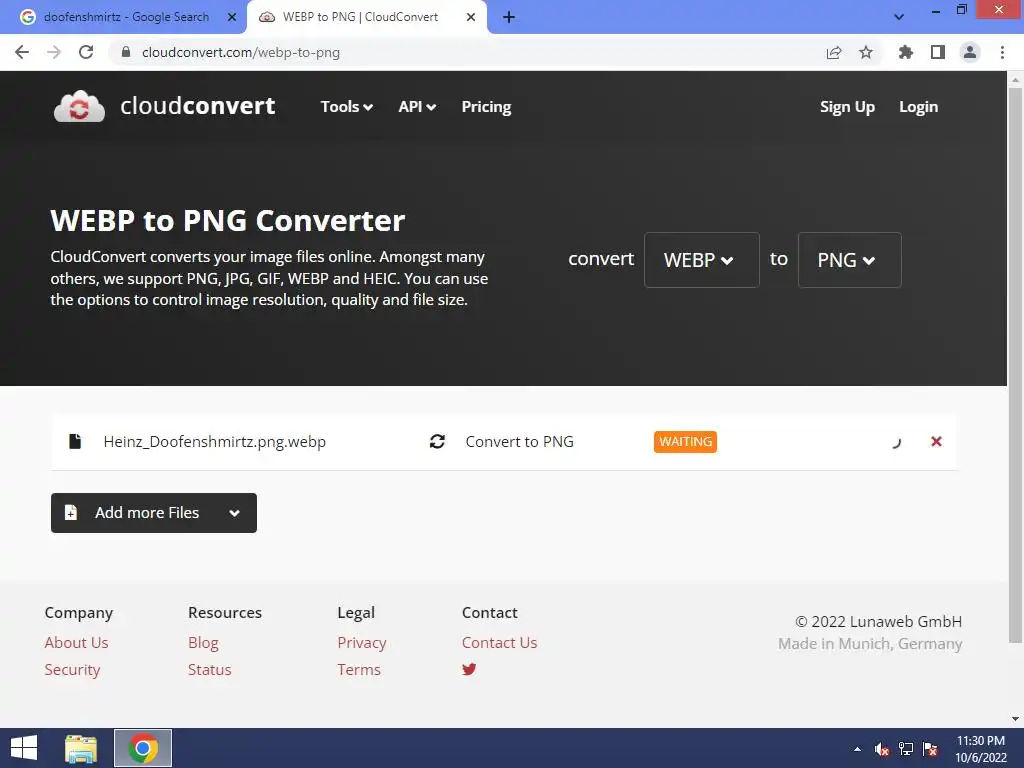Expand the Add more Files dropdown arrow
This screenshot has height=768, width=1024.
234,513
